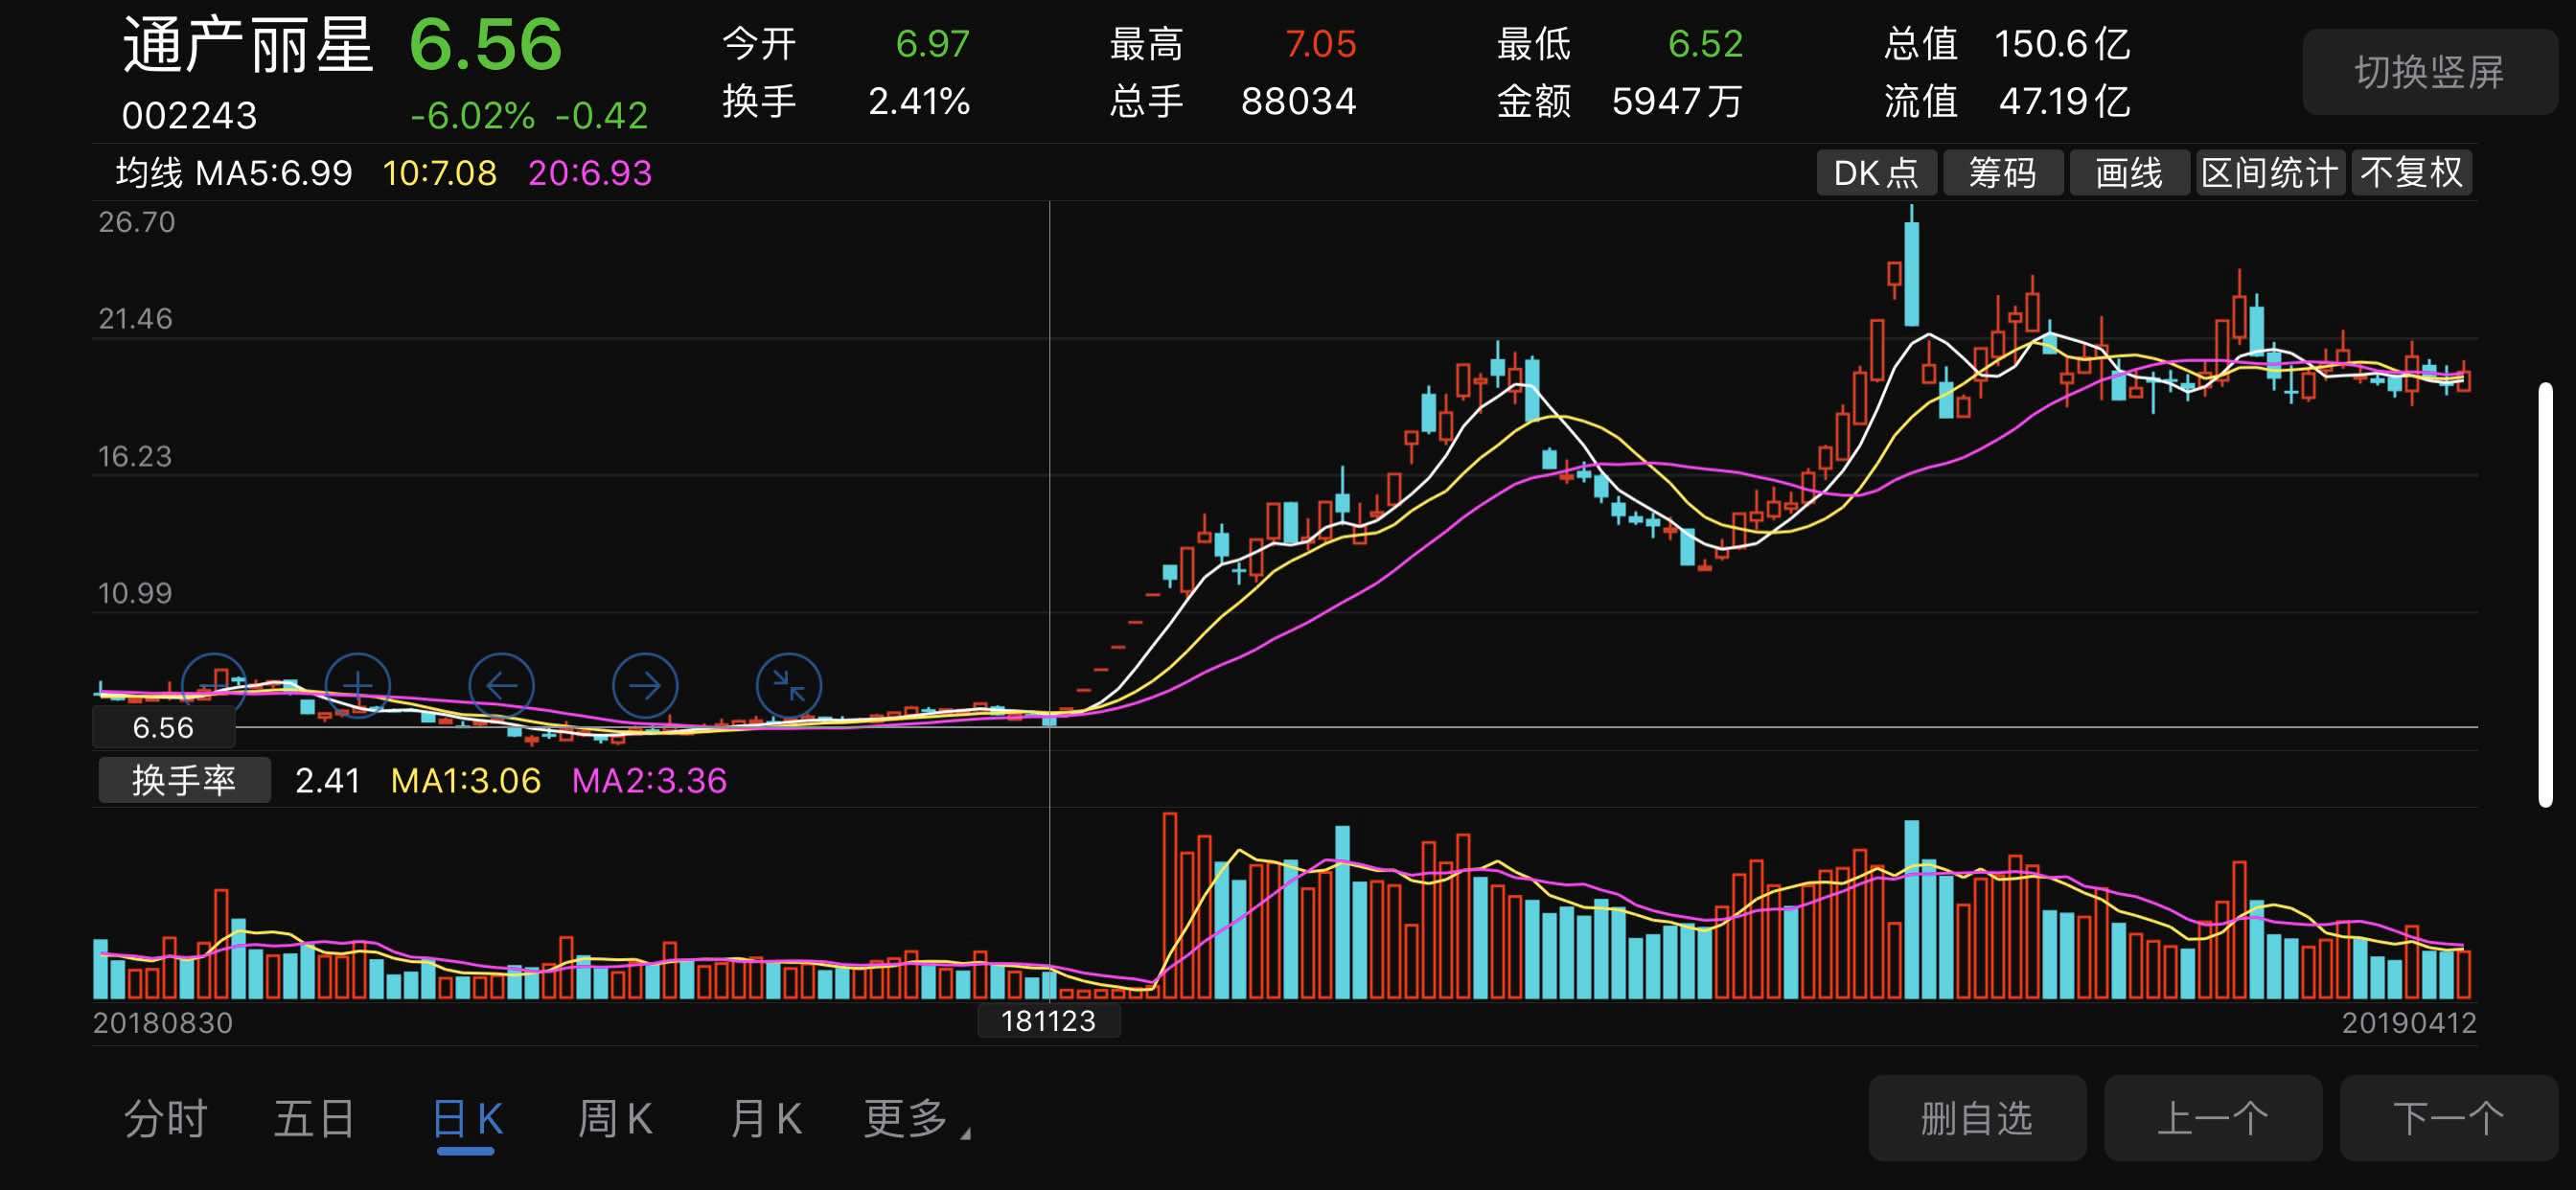
Task: Open 区间统计 range statistics
Action: (2270, 173)
